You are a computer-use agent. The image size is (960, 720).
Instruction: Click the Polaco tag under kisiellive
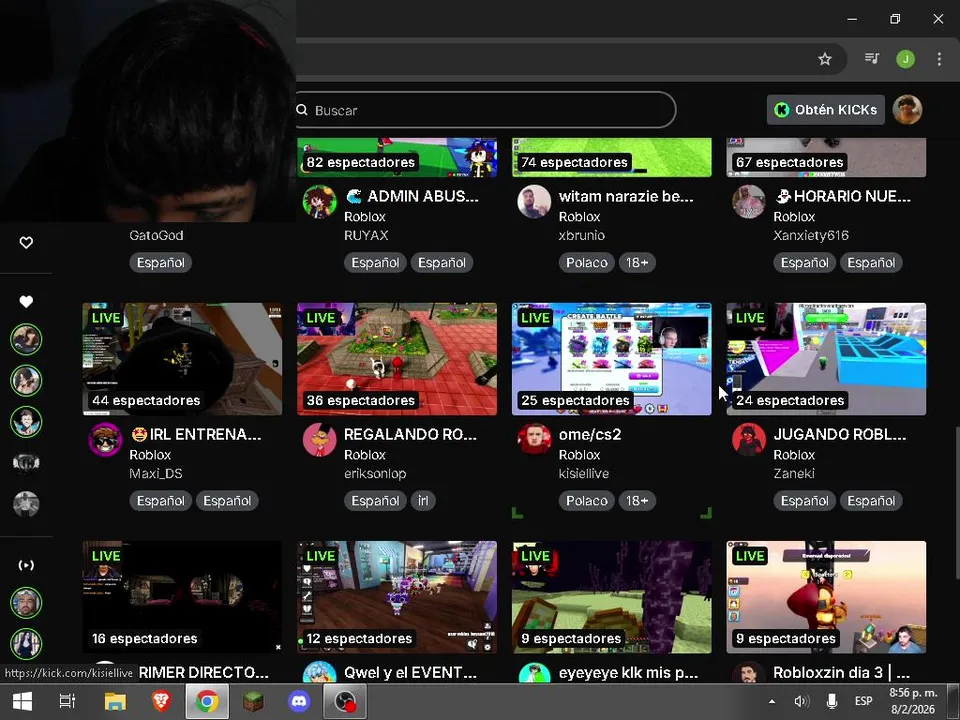coord(587,501)
